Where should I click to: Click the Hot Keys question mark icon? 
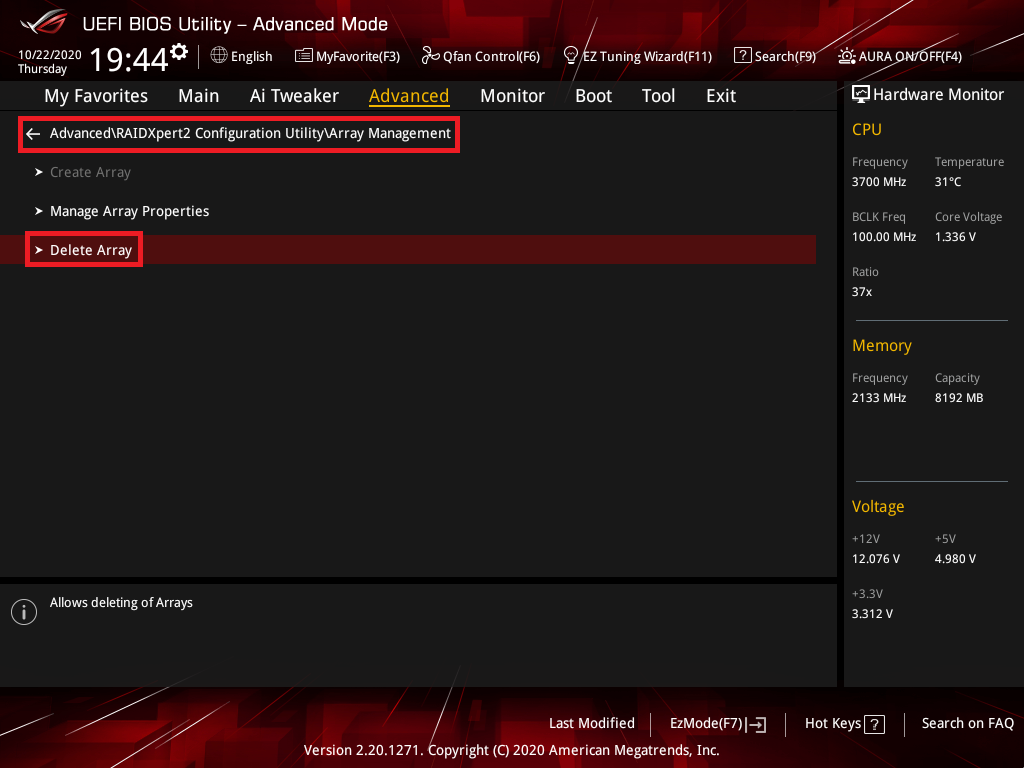pos(874,725)
